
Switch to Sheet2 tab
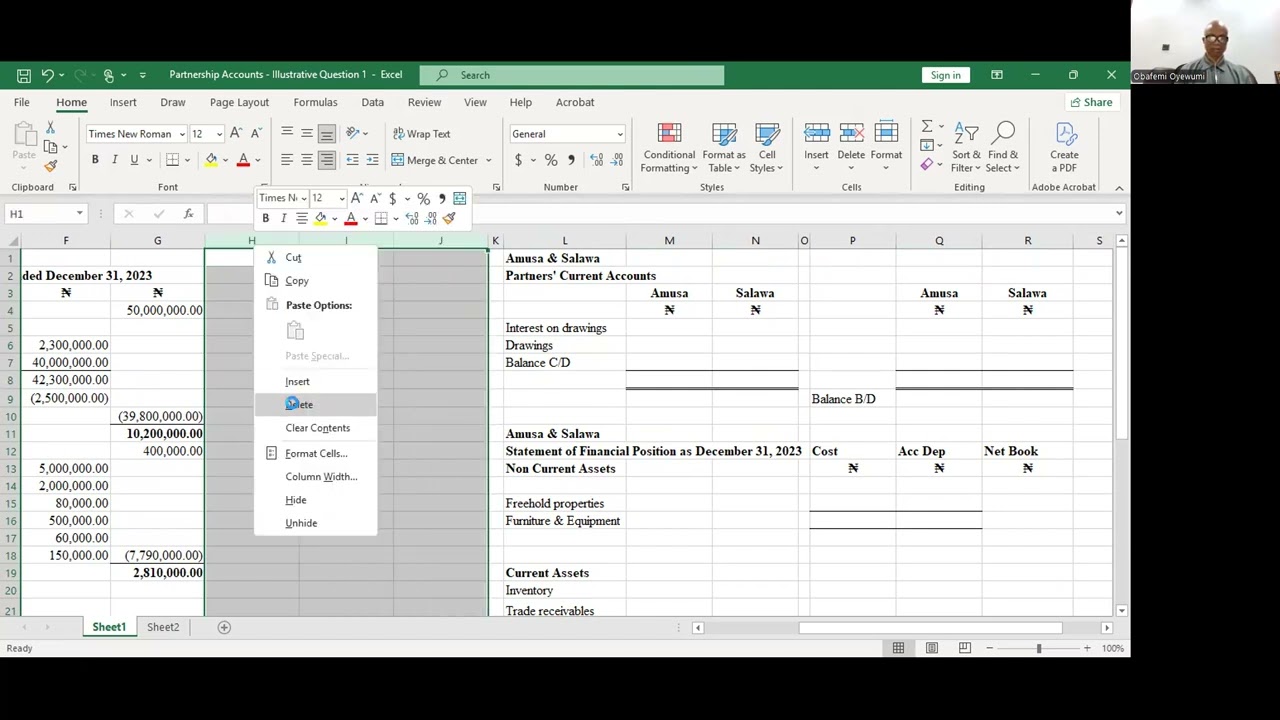(x=163, y=627)
